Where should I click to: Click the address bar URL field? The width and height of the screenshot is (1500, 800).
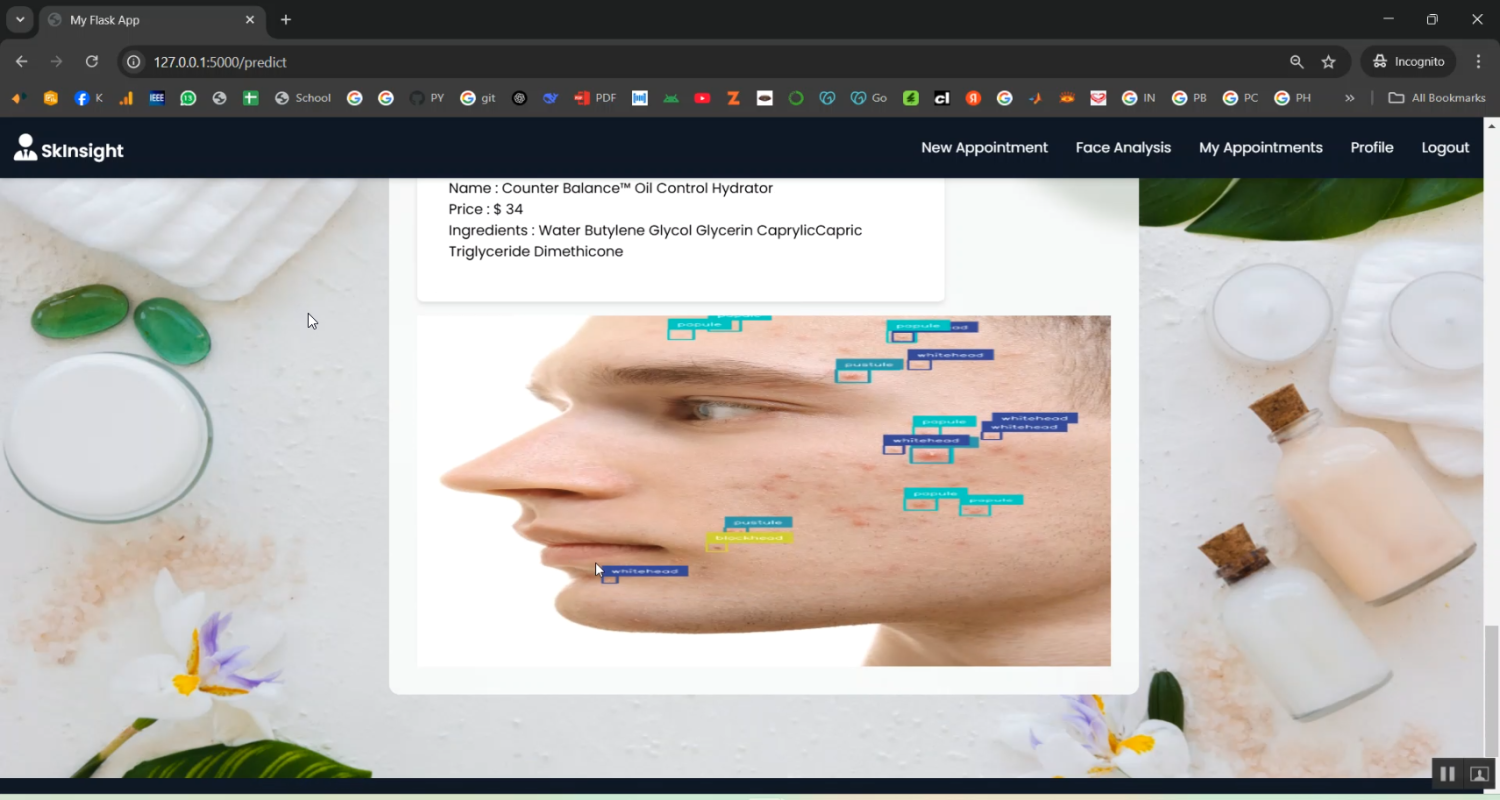[x=700, y=62]
